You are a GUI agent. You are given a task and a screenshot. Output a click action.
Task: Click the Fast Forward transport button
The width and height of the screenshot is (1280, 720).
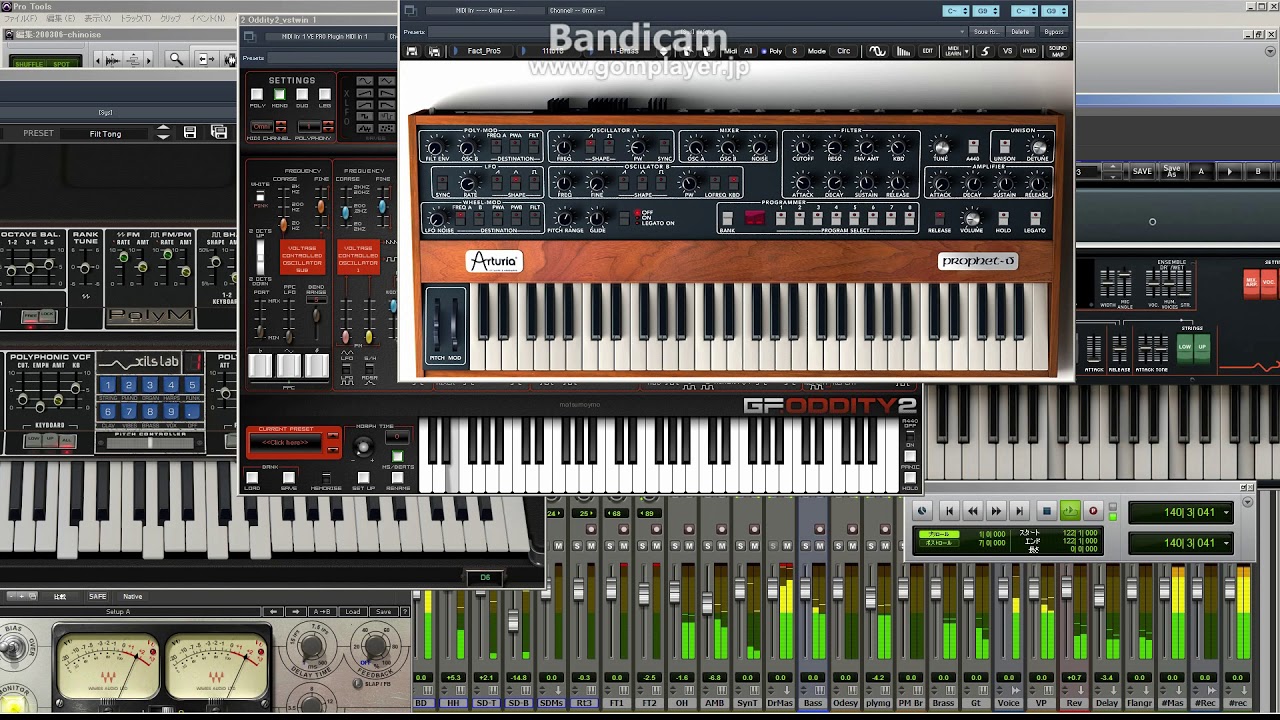tap(996, 511)
